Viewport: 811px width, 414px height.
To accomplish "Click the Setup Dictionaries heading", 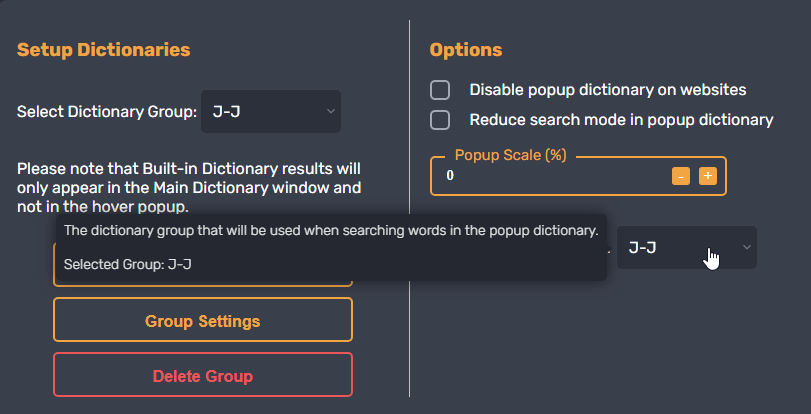I will click(104, 49).
